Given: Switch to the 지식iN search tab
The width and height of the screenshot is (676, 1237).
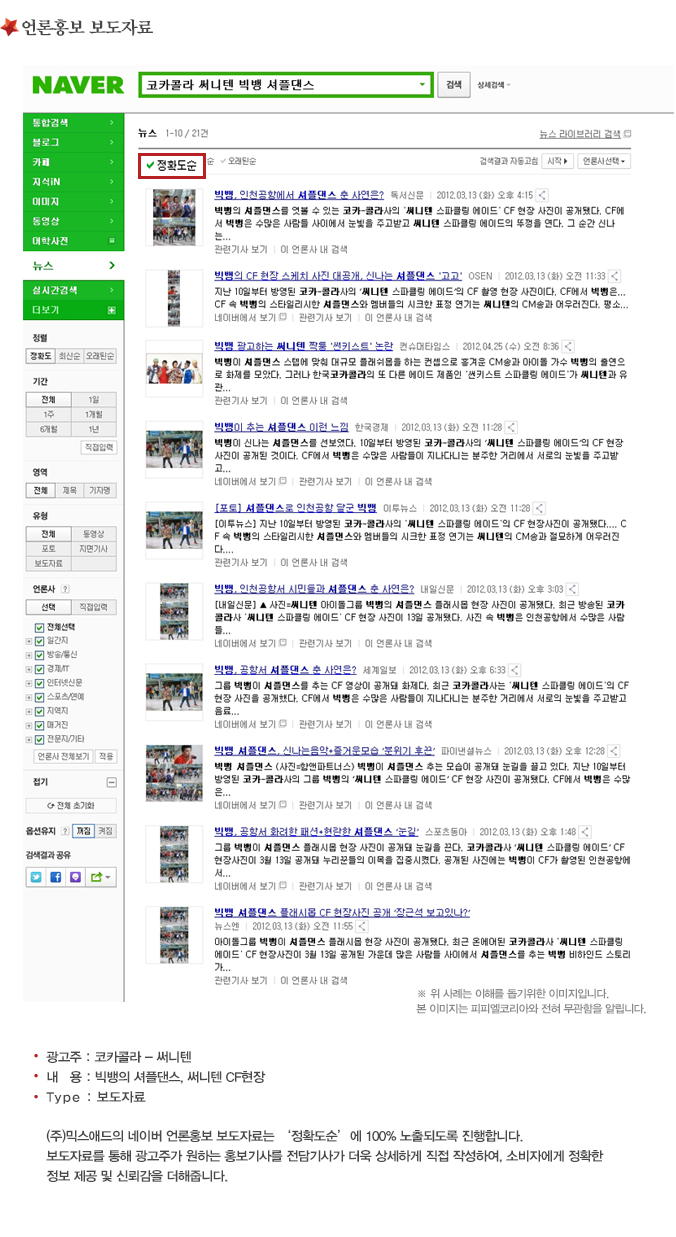Looking at the screenshot, I should 72,181.
